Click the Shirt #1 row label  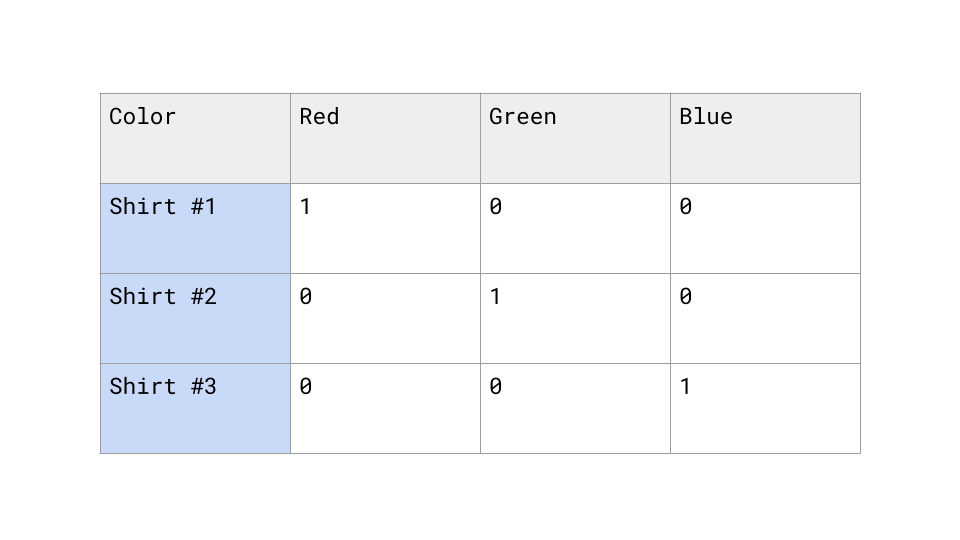tap(195, 228)
